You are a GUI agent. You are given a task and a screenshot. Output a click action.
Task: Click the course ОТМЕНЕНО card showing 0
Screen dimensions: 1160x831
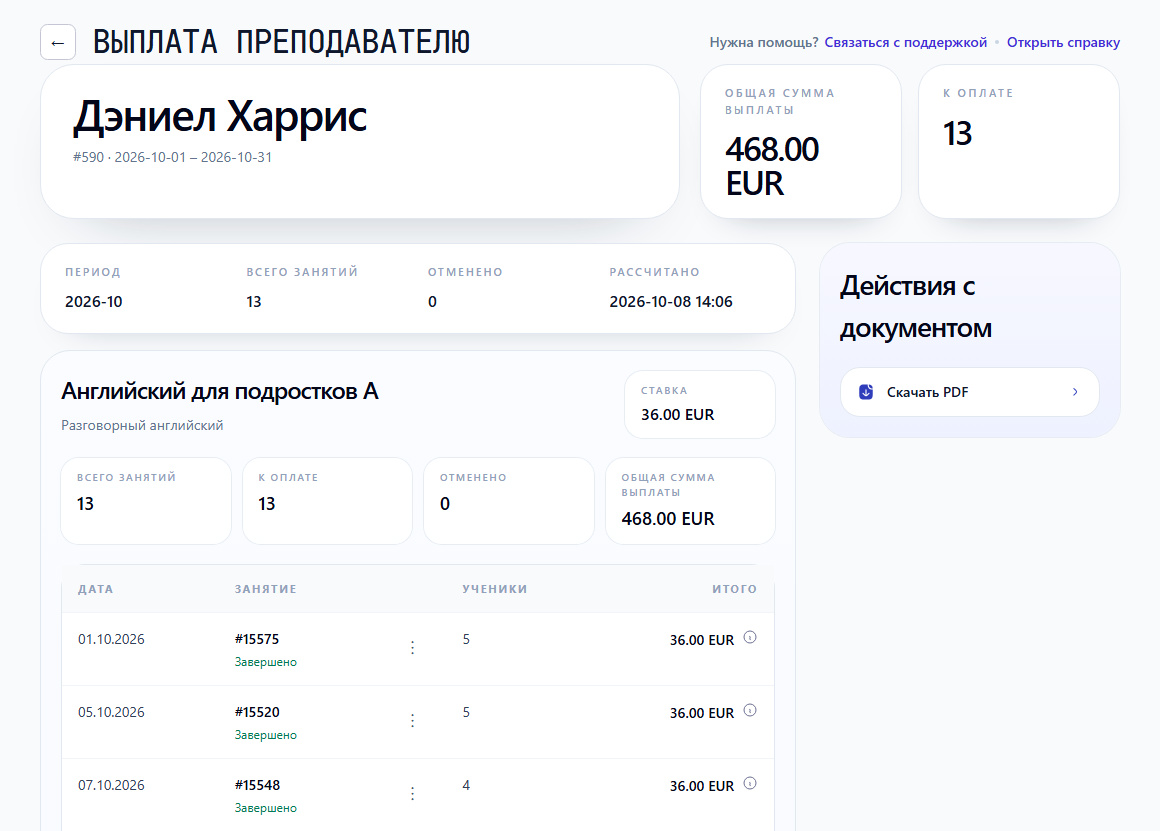(x=509, y=501)
